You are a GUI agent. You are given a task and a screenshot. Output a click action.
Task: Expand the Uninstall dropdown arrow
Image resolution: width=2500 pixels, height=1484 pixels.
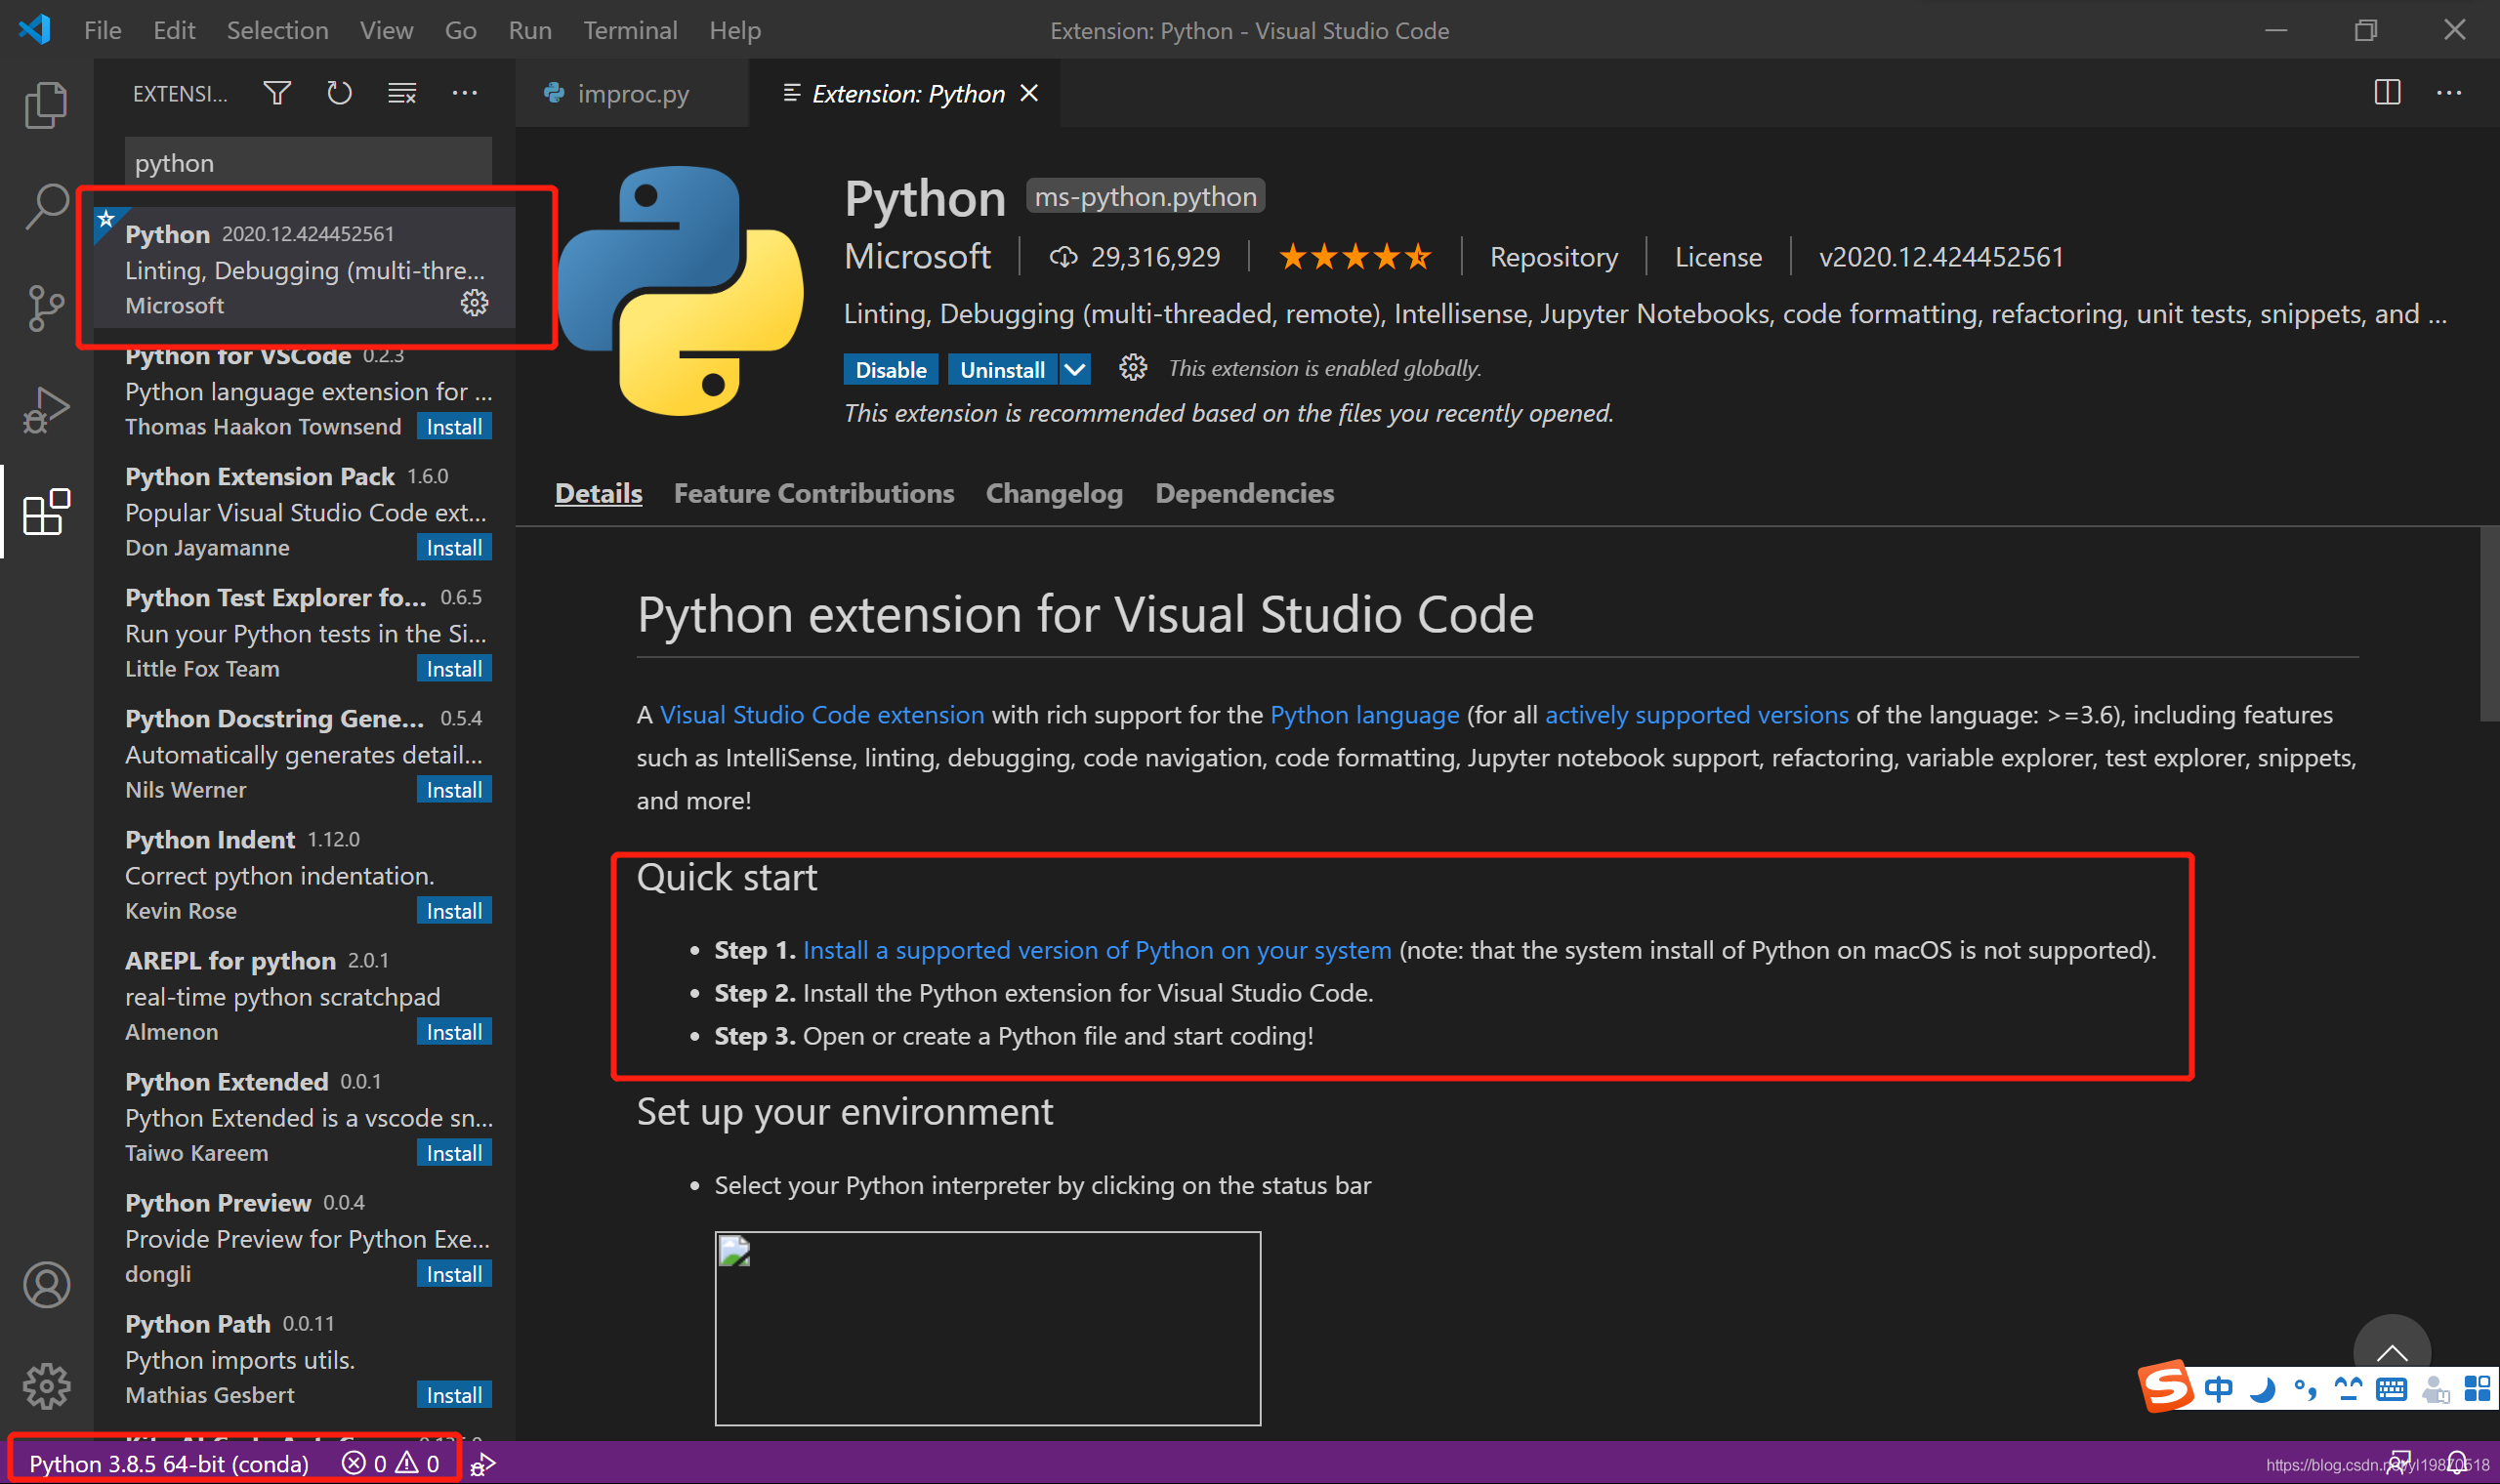1074,369
